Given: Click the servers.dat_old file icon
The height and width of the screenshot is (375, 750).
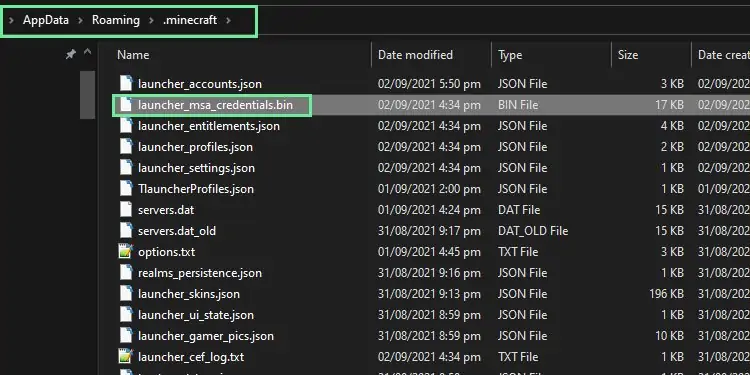Looking at the screenshot, I should (x=126, y=231).
